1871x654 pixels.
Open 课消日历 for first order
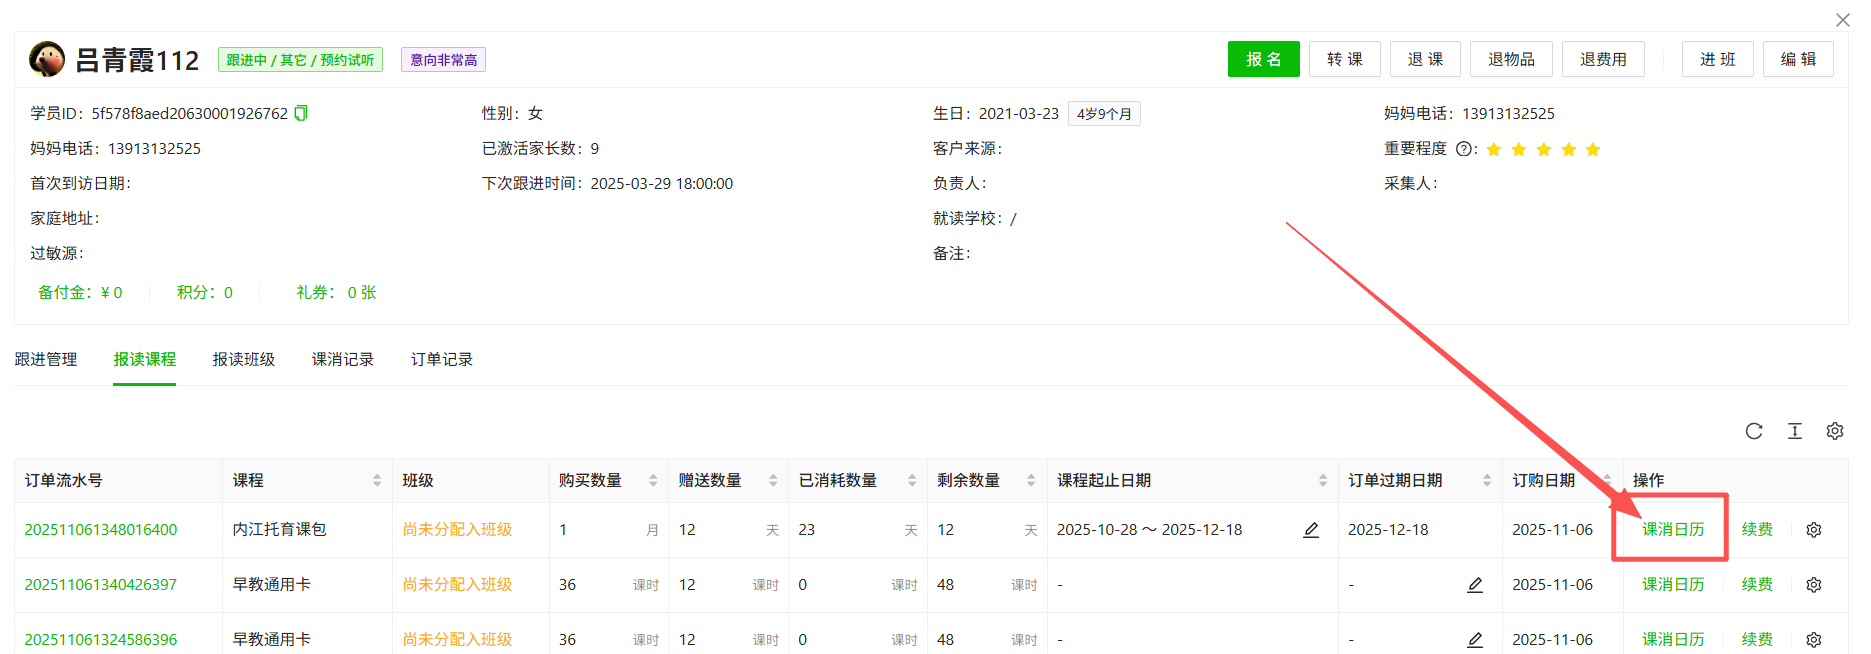pyautogui.click(x=1672, y=530)
